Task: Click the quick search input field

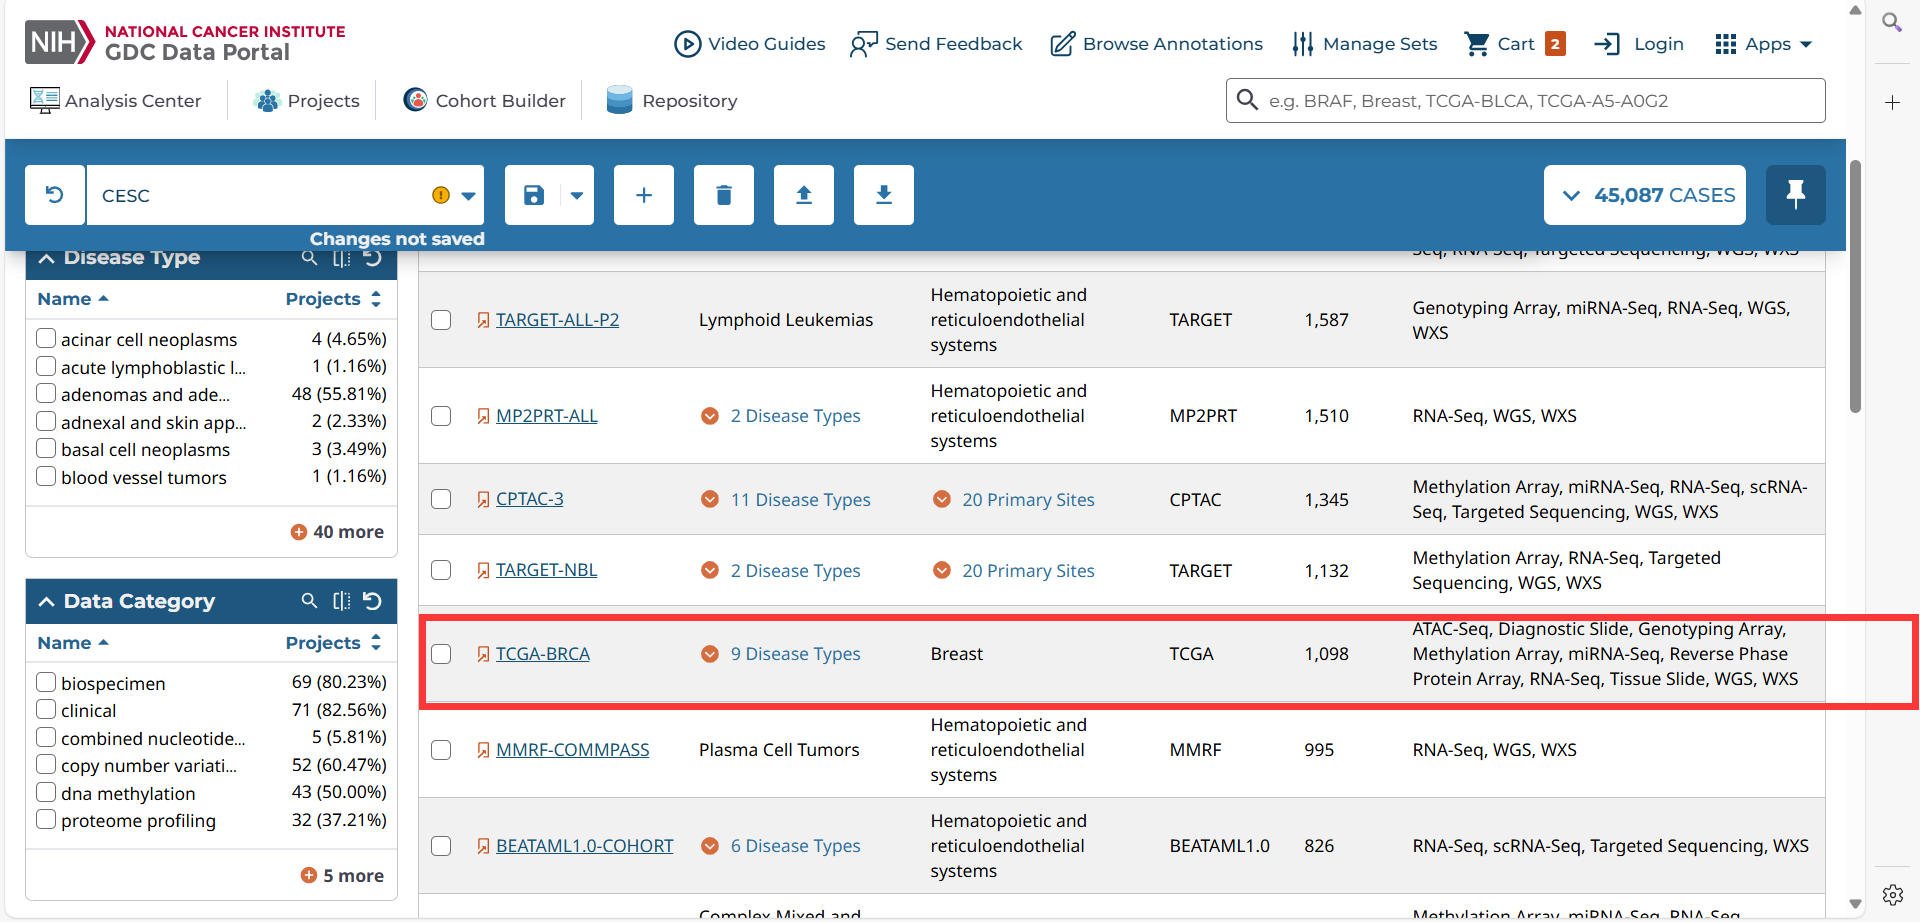Action: (x=1526, y=100)
